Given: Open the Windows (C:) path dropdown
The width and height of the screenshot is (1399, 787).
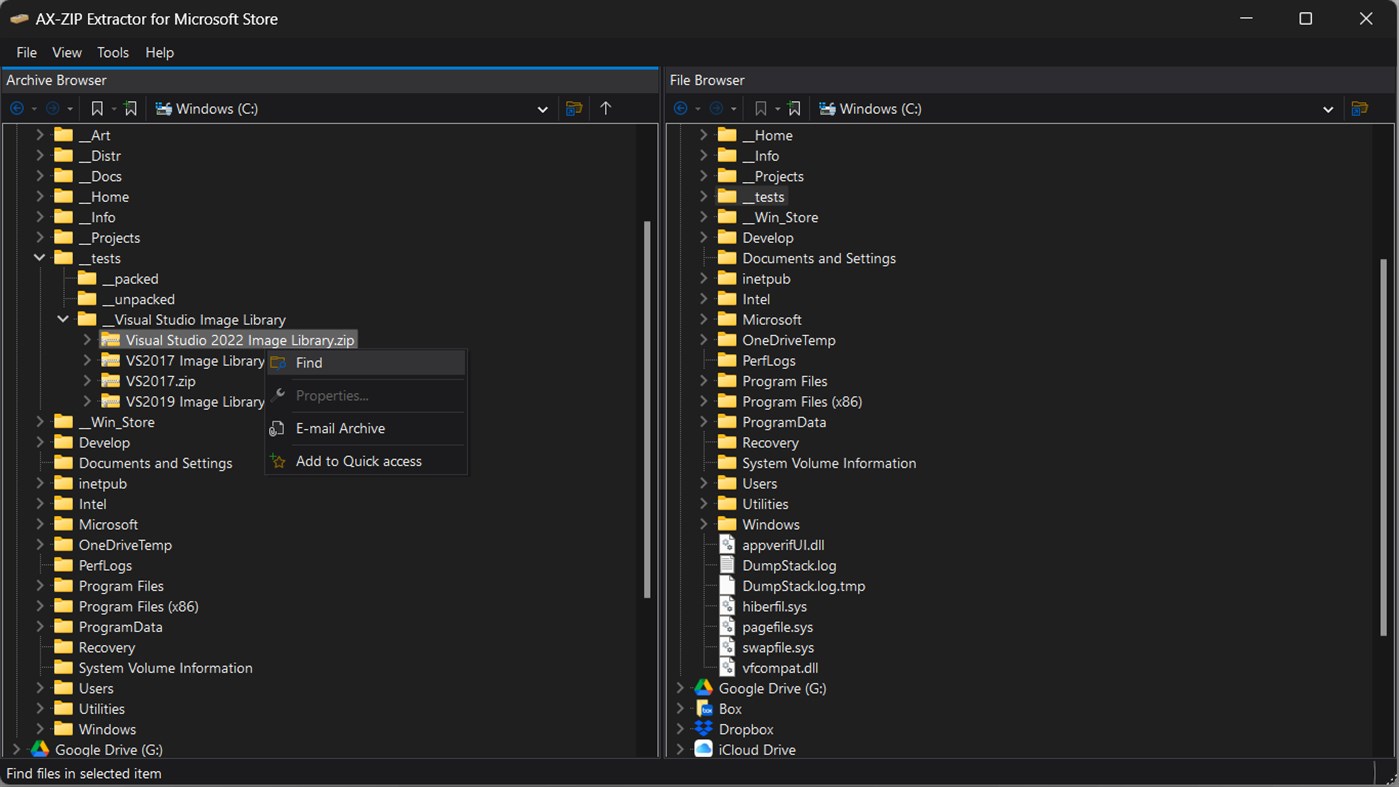Looking at the screenshot, I should [x=542, y=108].
